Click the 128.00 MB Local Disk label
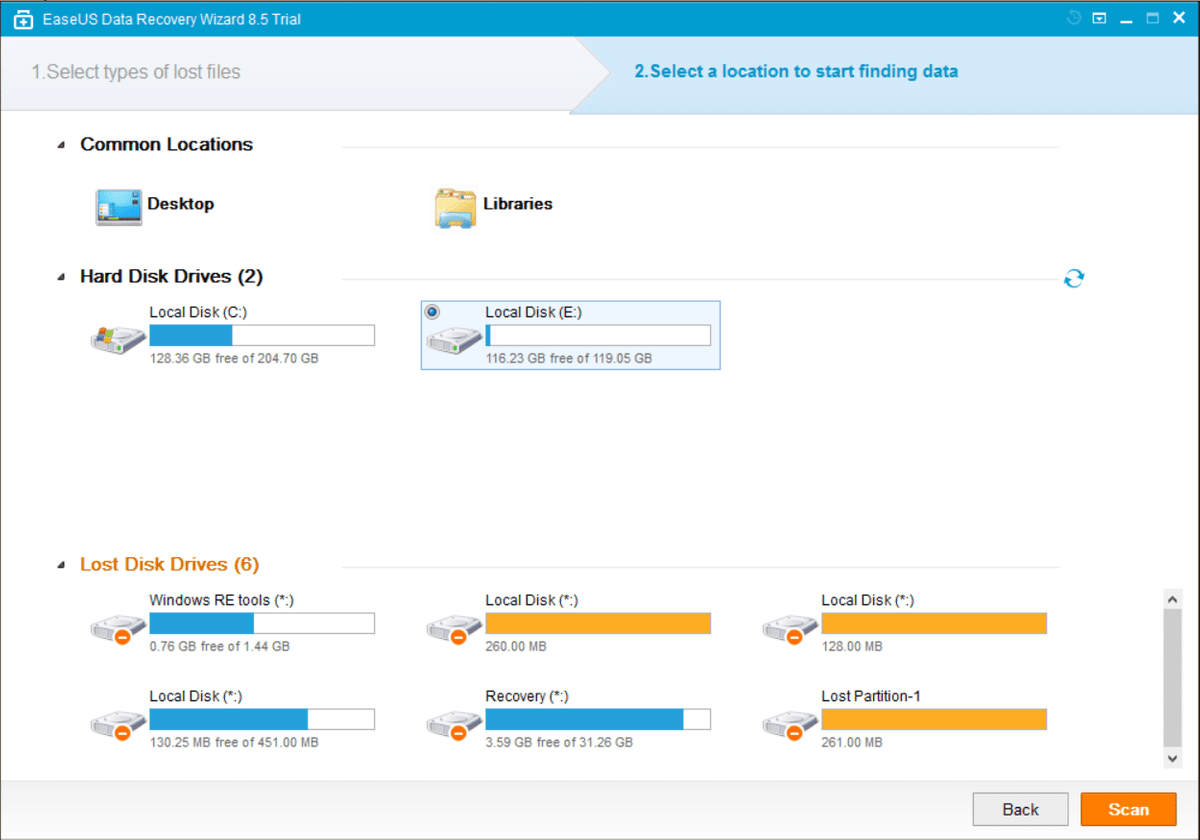Viewport: 1200px width, 840px height. 867,600
